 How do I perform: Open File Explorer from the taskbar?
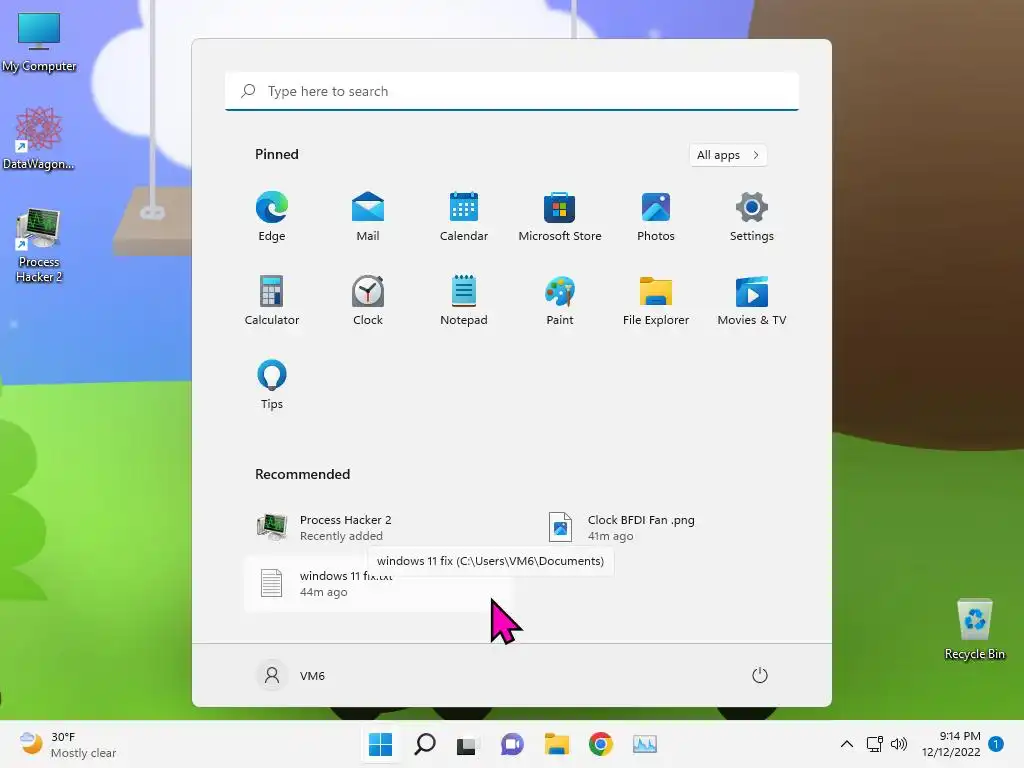[556, 744]
